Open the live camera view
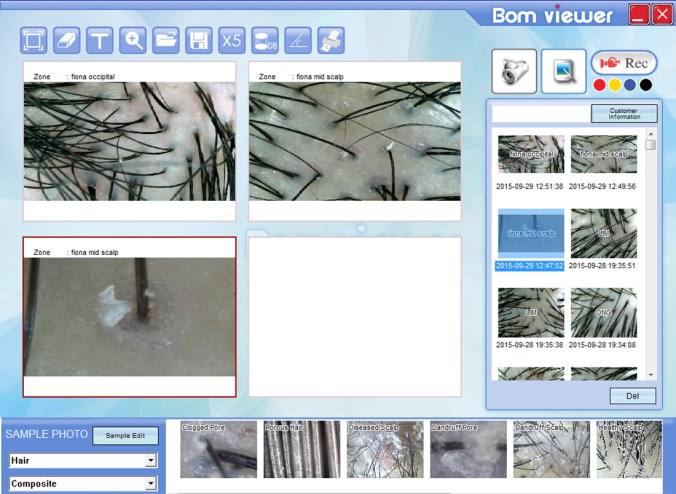This screenshot has height=494, width=676. (x=514, y=71)
